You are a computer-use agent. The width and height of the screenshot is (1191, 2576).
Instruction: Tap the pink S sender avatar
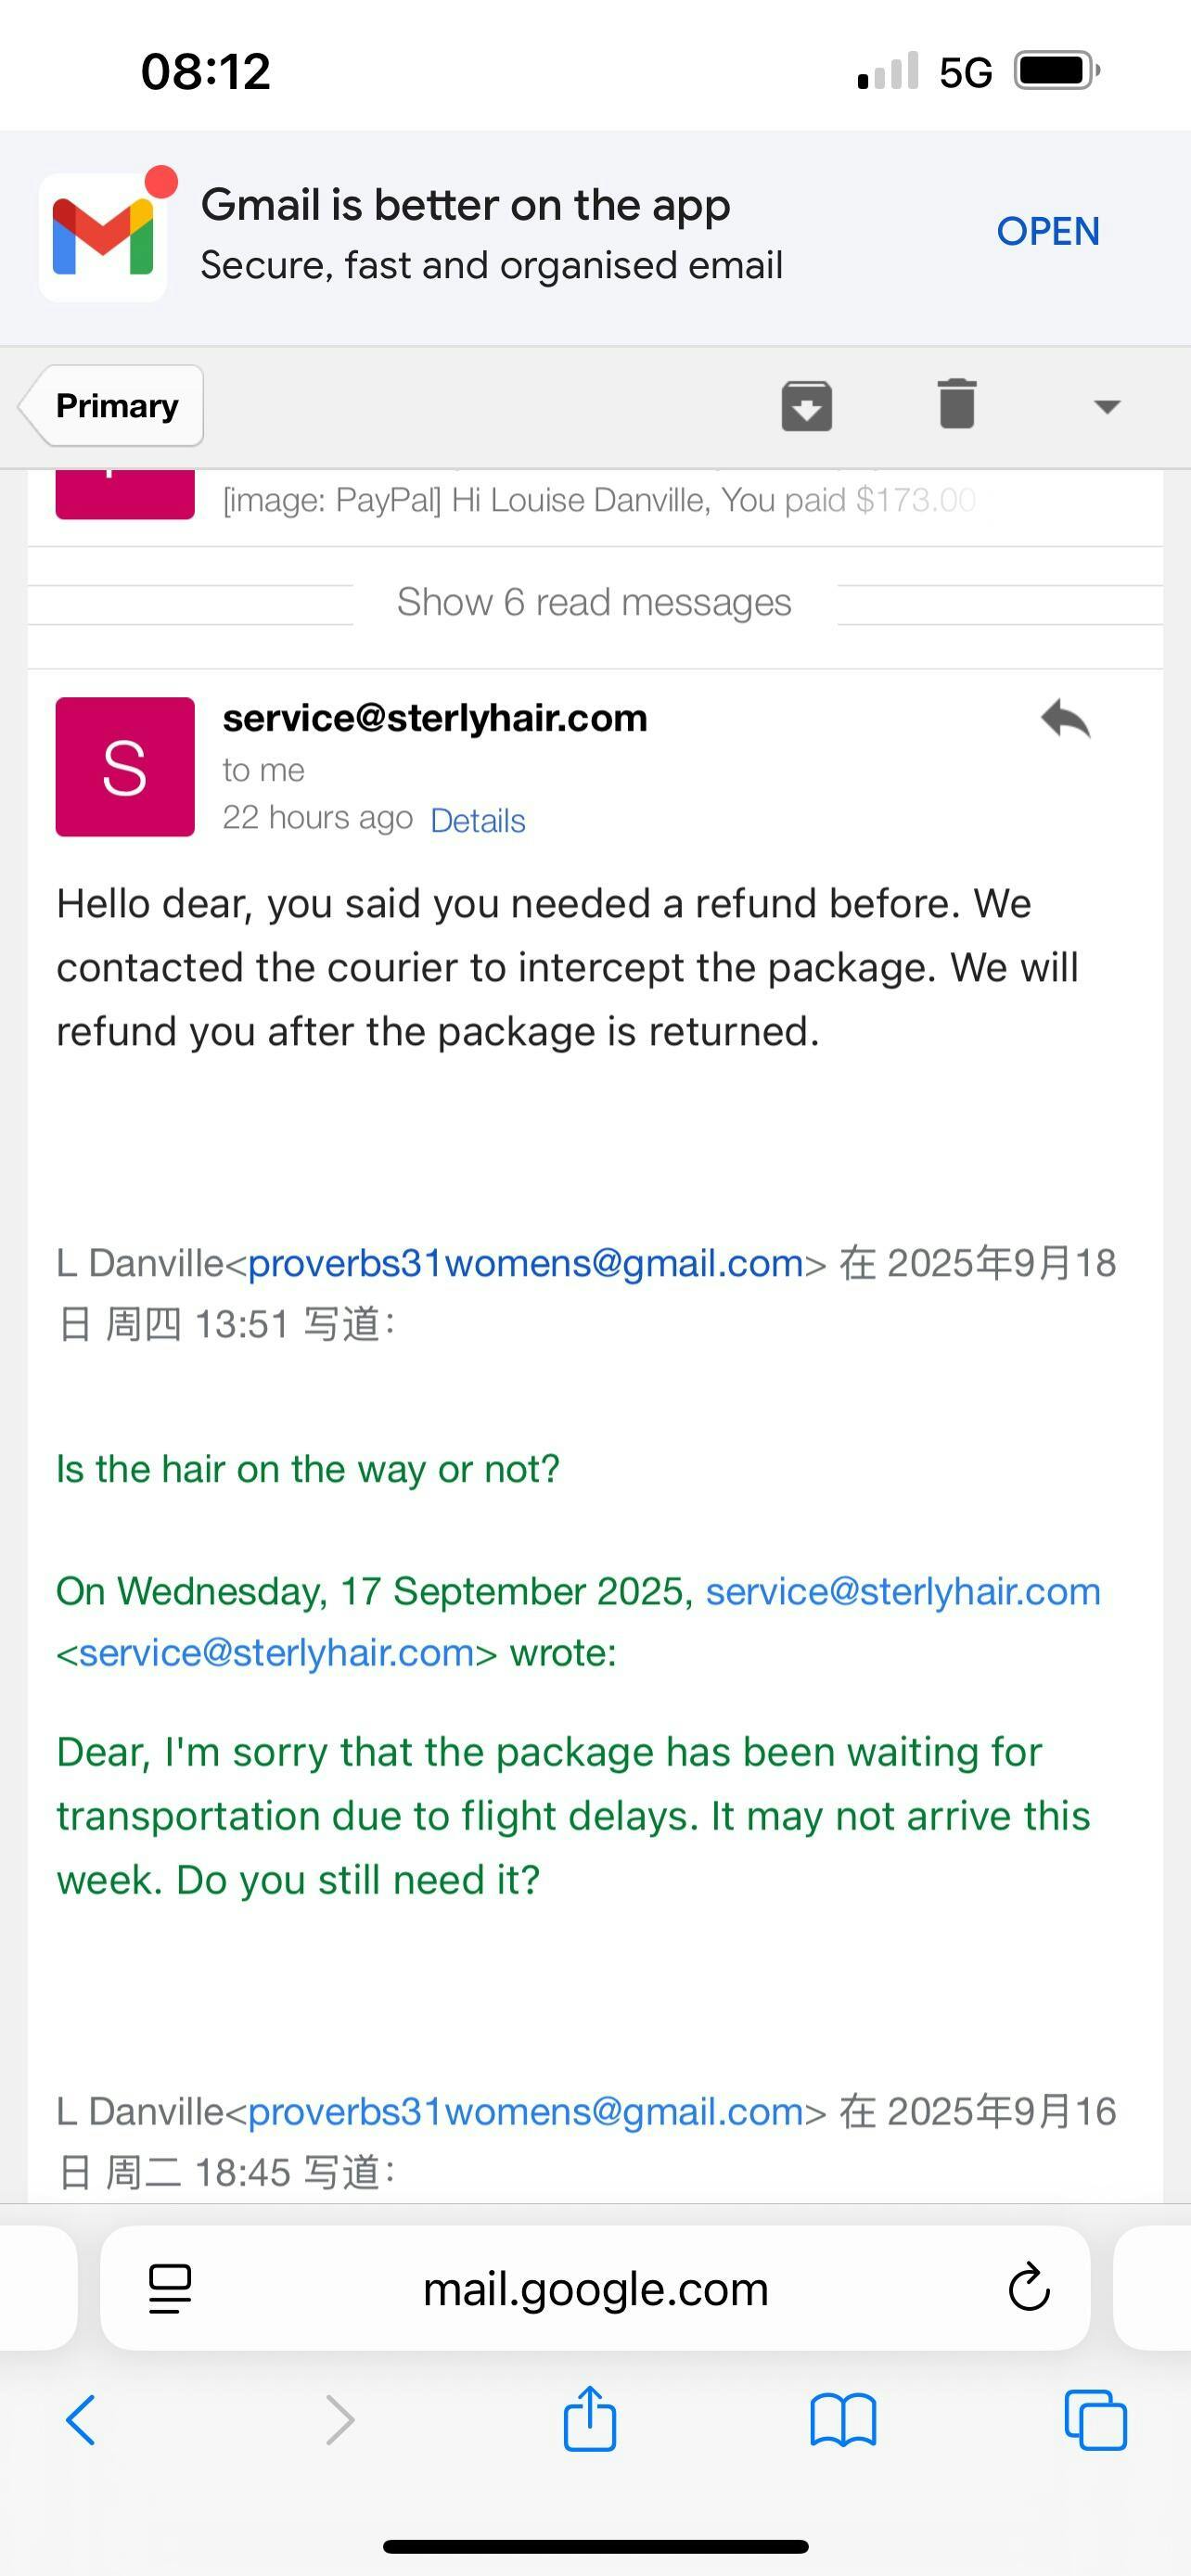(125, 767)
